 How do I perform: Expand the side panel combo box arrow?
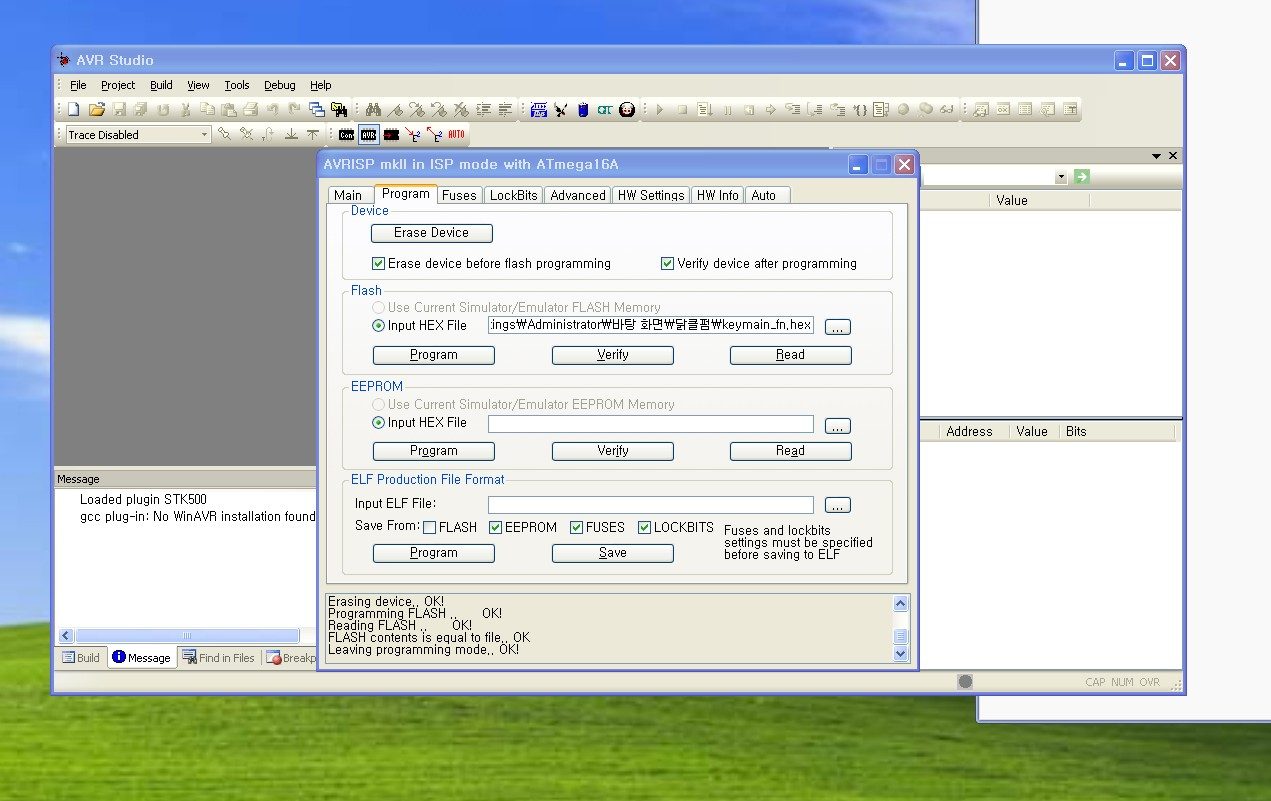[x=1061, y=177]
